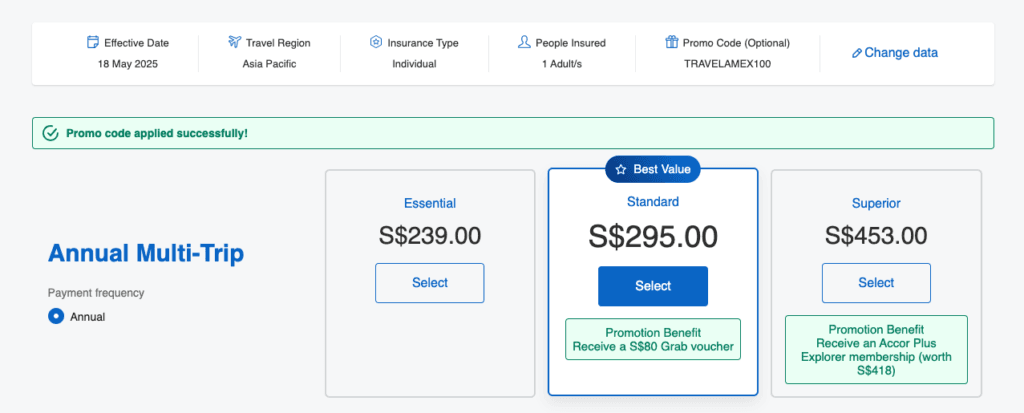Click the People Insured person icon
Viewport: 1024px width, 413px height.
(524, 42)
